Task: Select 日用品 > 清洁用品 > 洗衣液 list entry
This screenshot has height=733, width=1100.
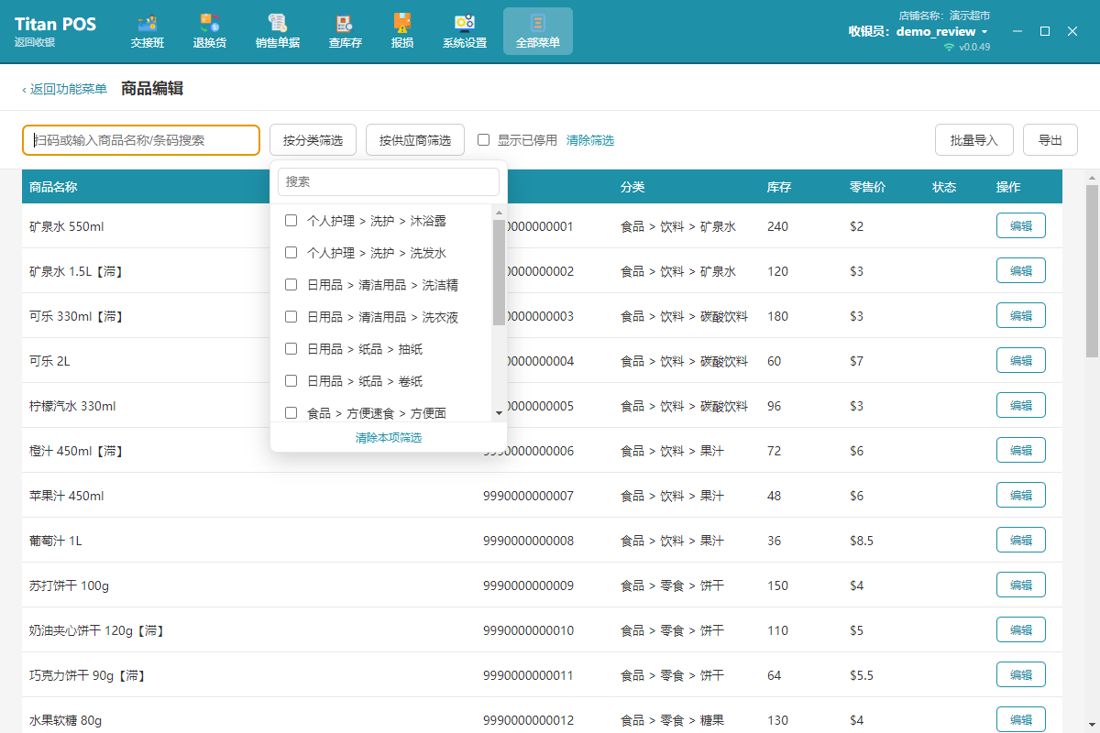Action: (x=382, y=317)
